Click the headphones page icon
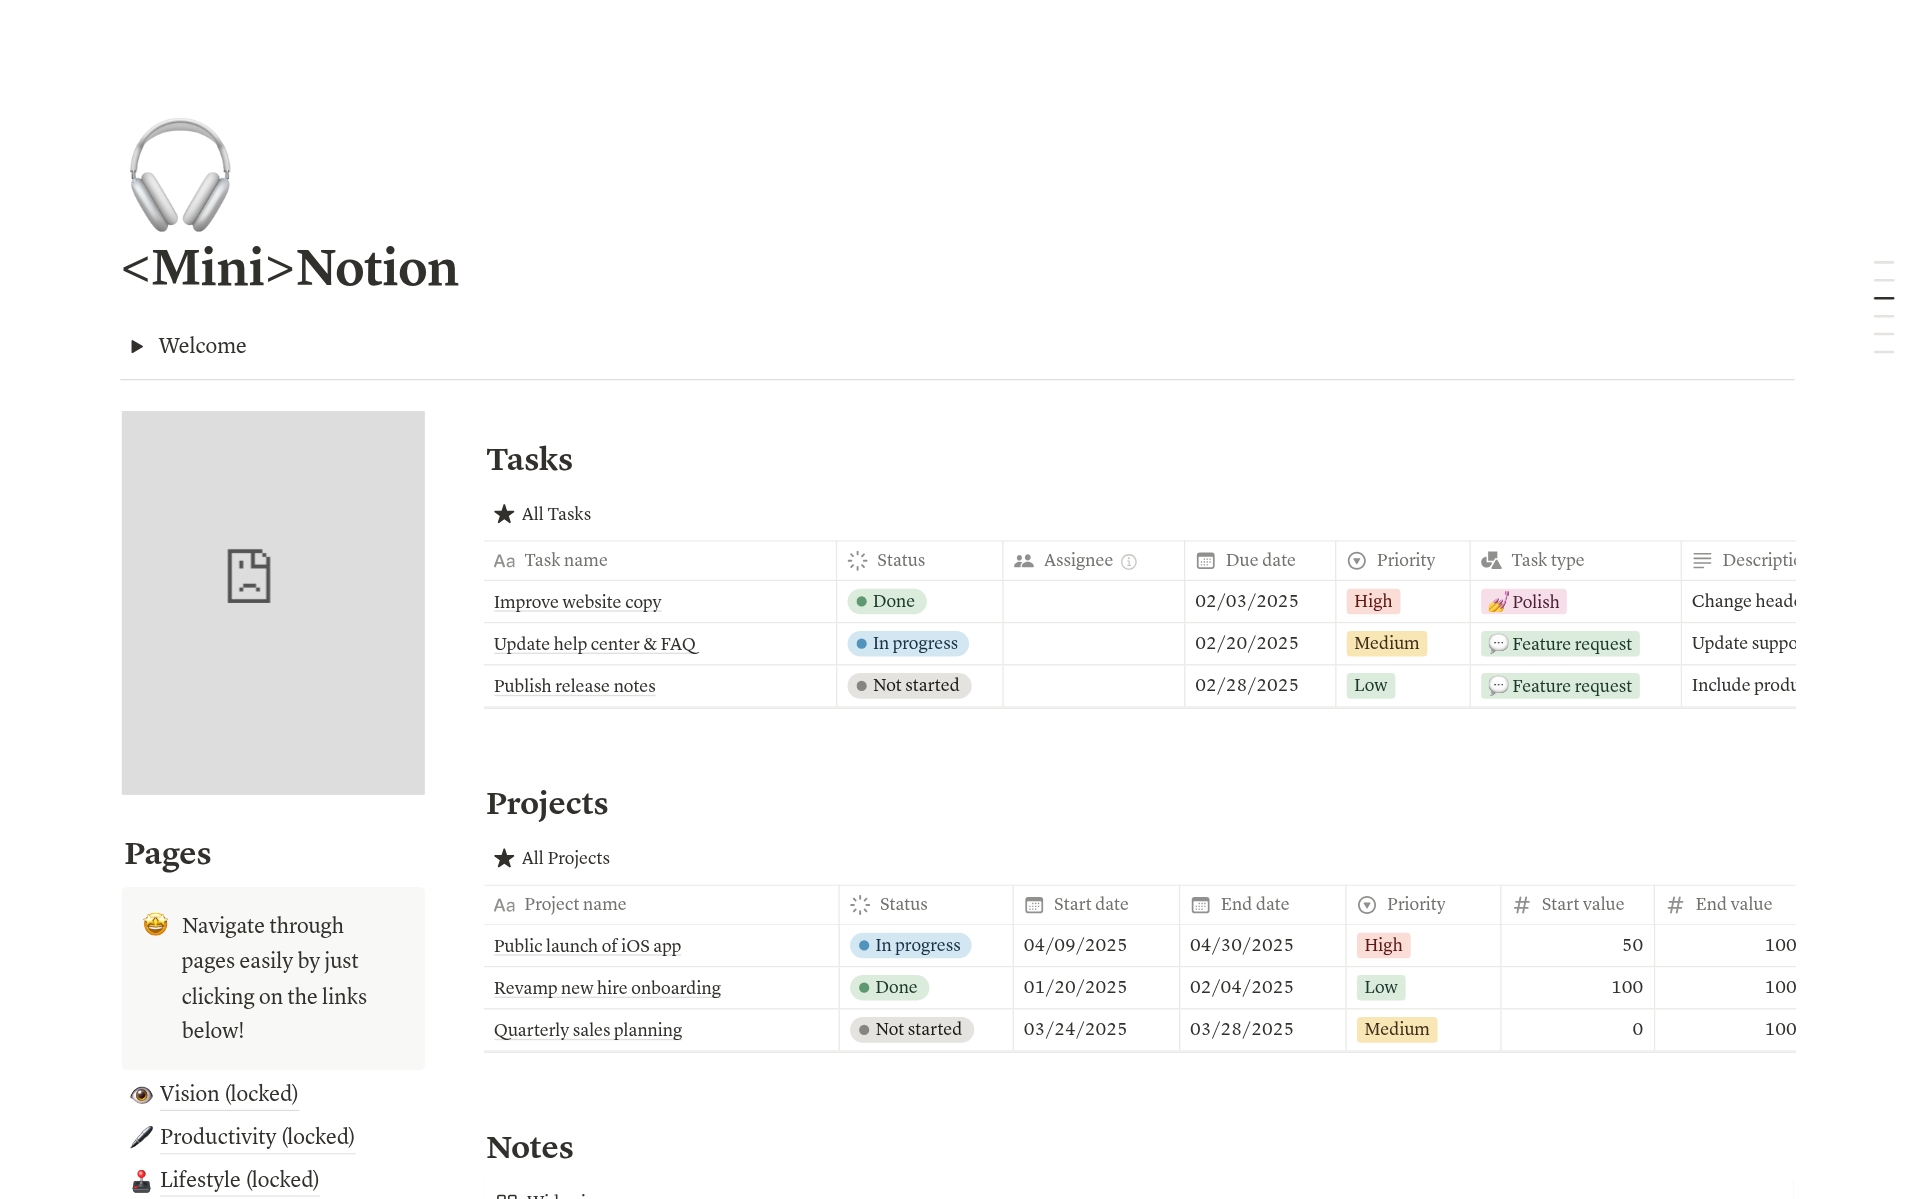 180,175
